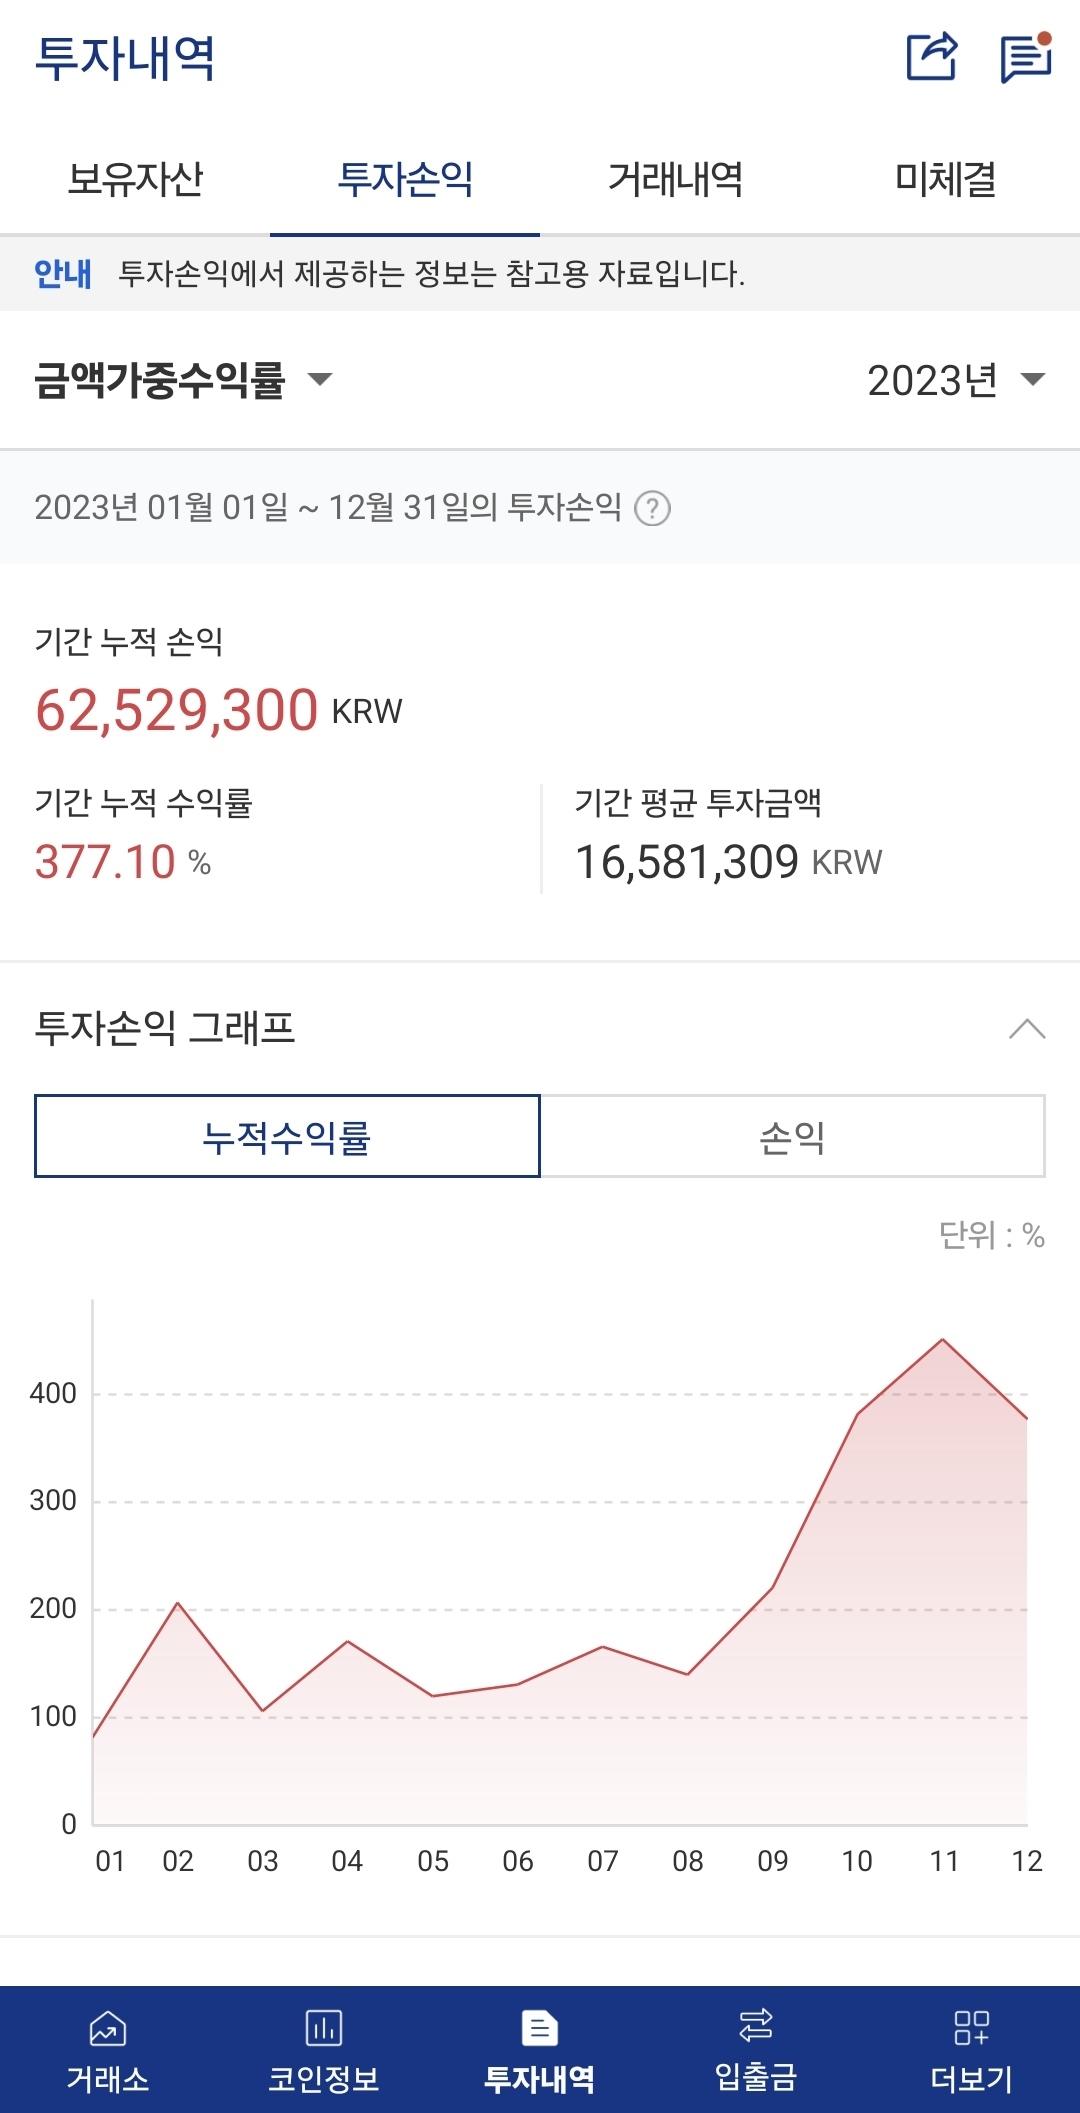
Task: Open the 2023년 year selector
Action: 955,380
